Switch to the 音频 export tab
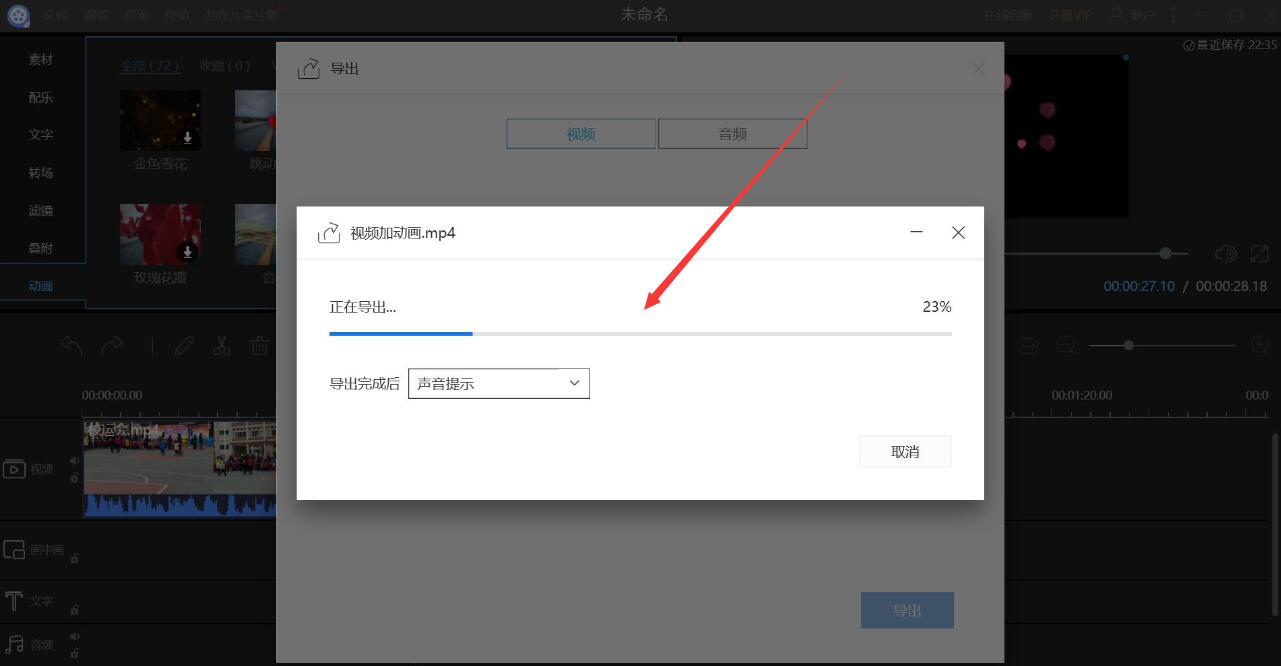Screen dimensions: 1281x666 [x=733, y=134]
